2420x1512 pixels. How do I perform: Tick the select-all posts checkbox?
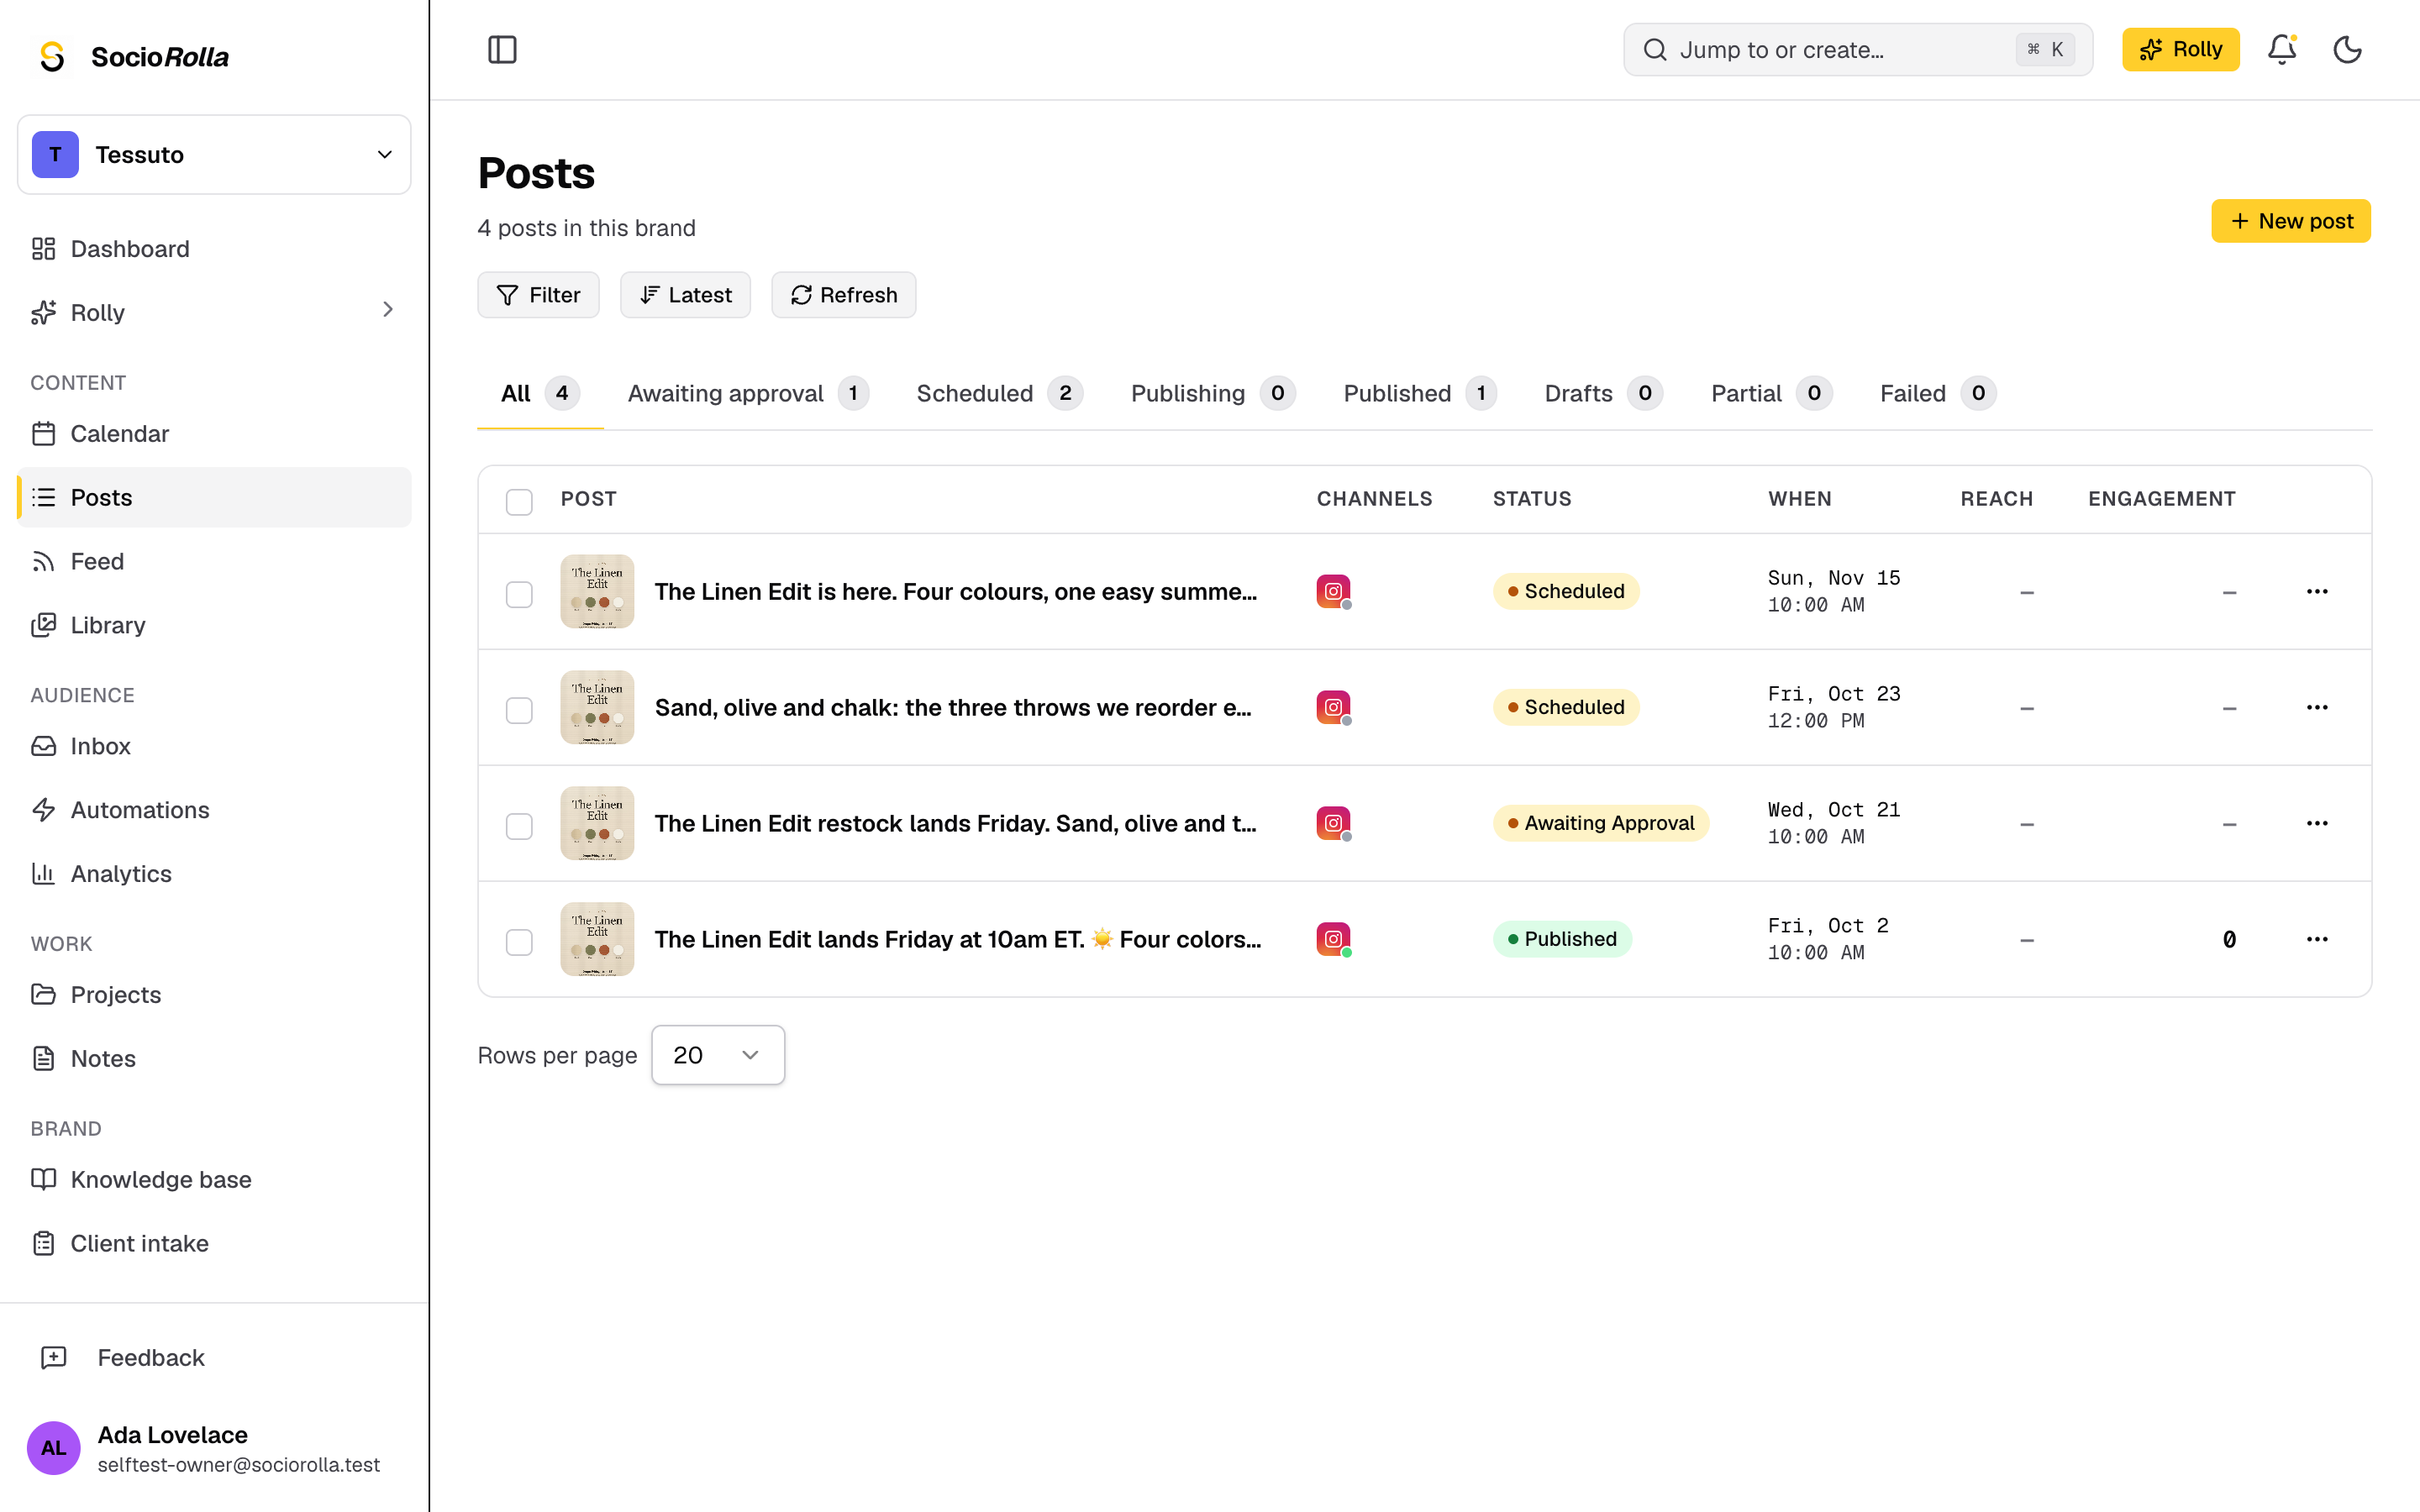(519, 501)
